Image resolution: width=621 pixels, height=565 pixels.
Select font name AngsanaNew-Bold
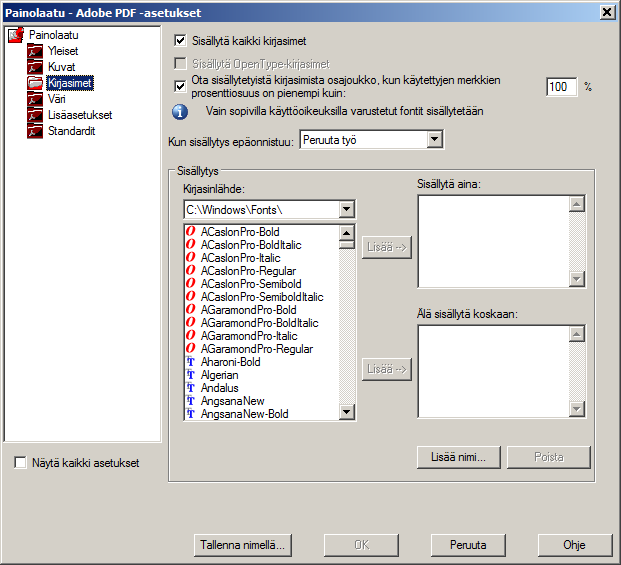click(x=244, y=414)
